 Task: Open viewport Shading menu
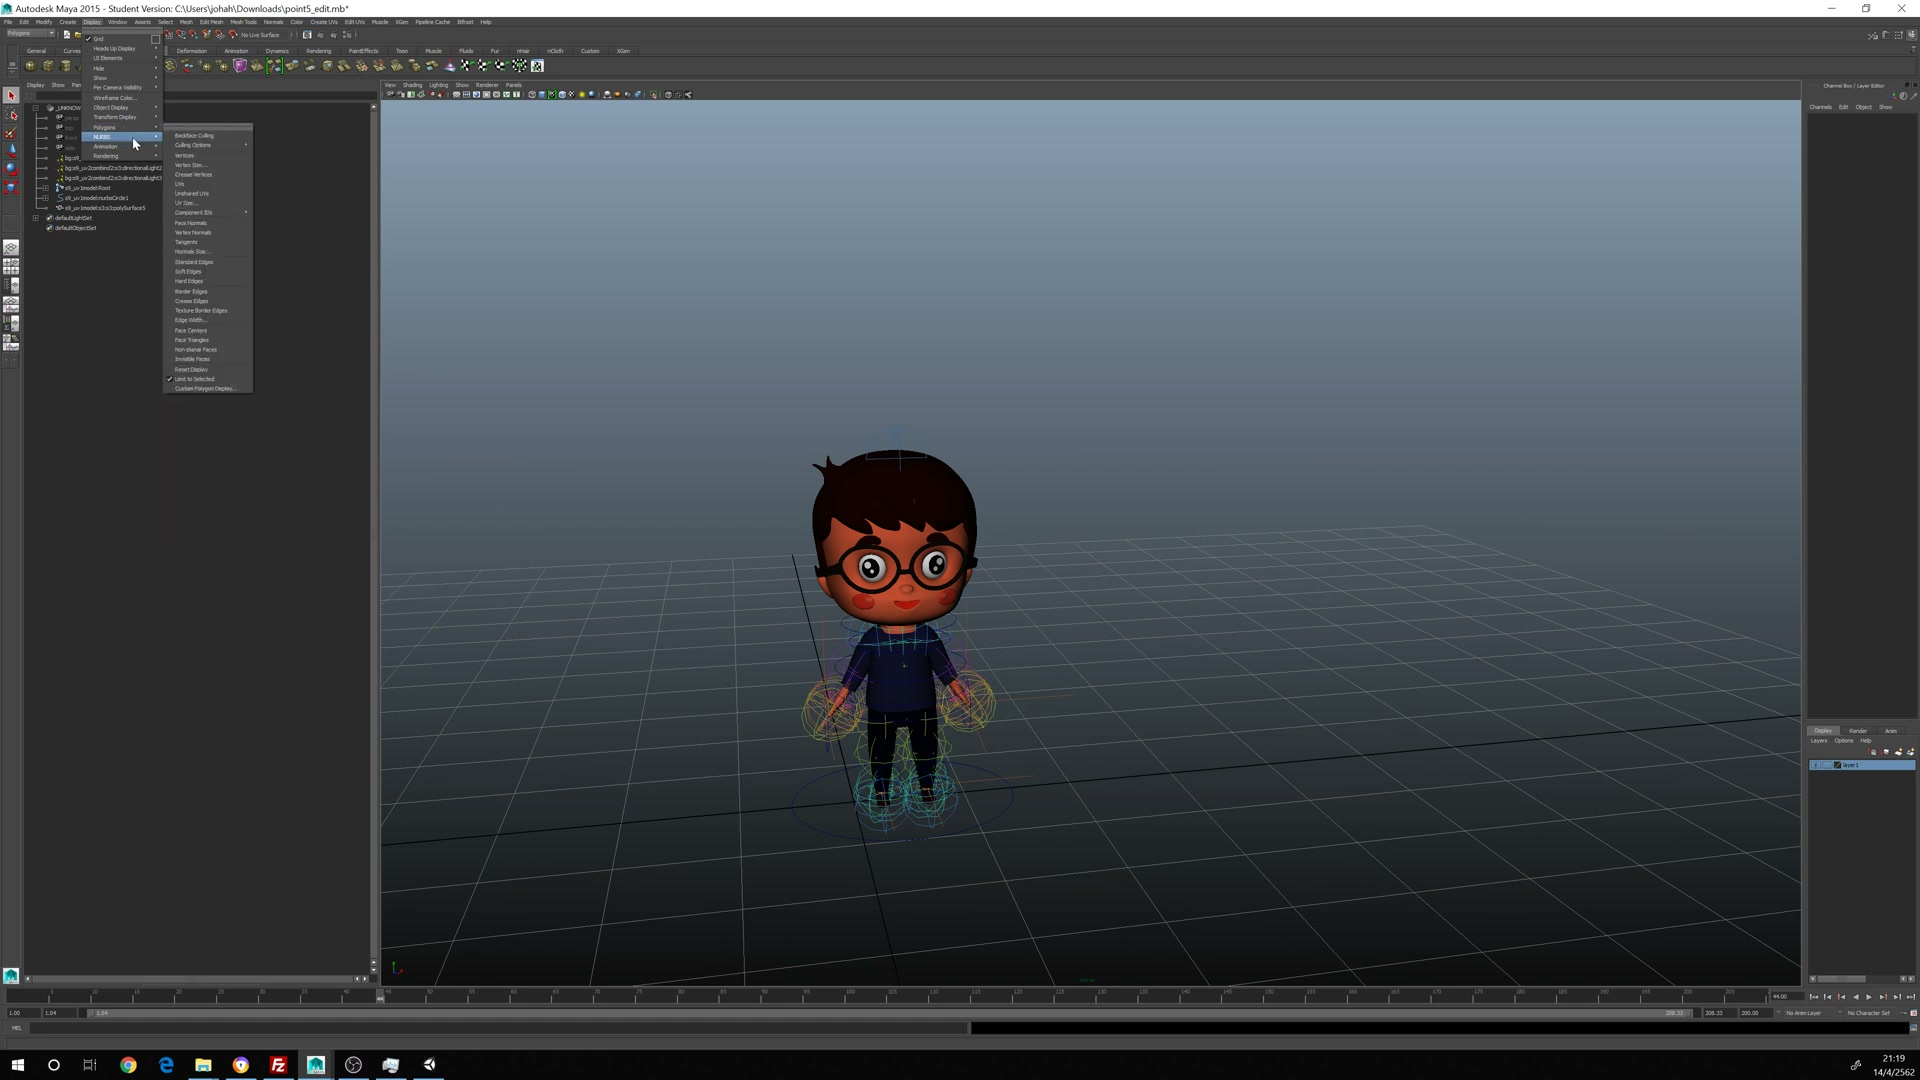click(x=413, y=85)
